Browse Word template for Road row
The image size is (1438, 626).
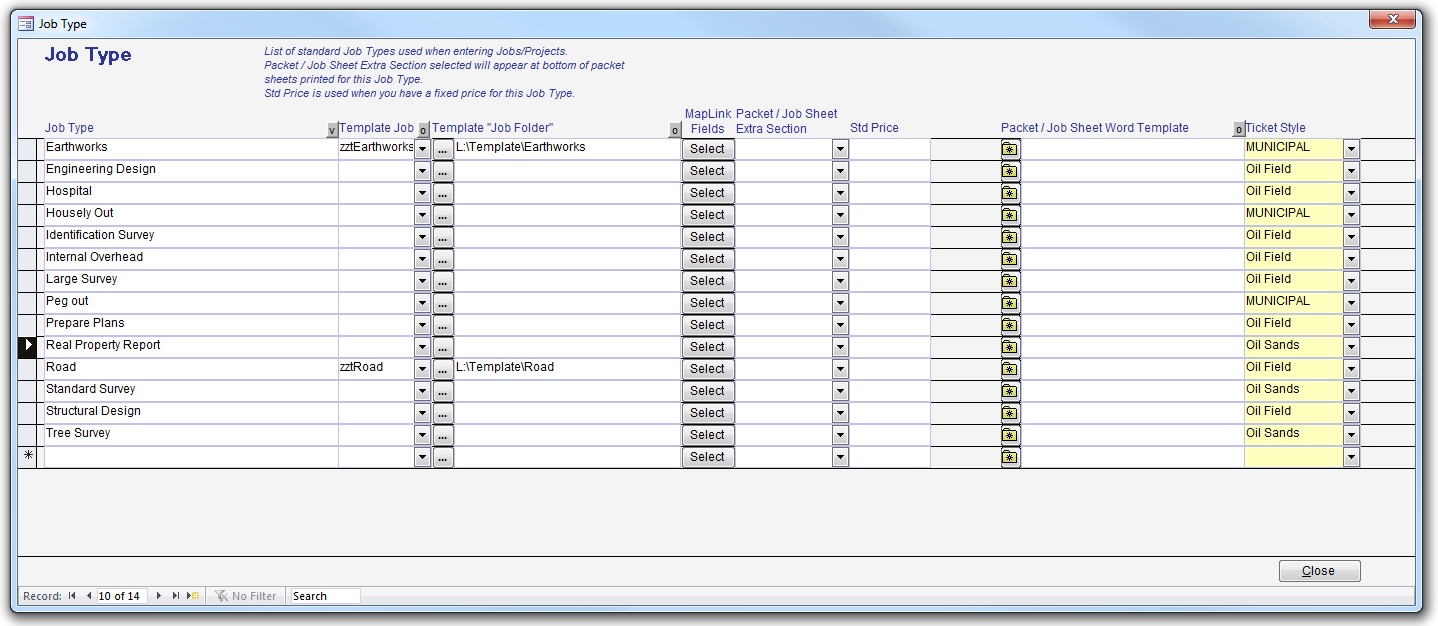(1010, 369)
